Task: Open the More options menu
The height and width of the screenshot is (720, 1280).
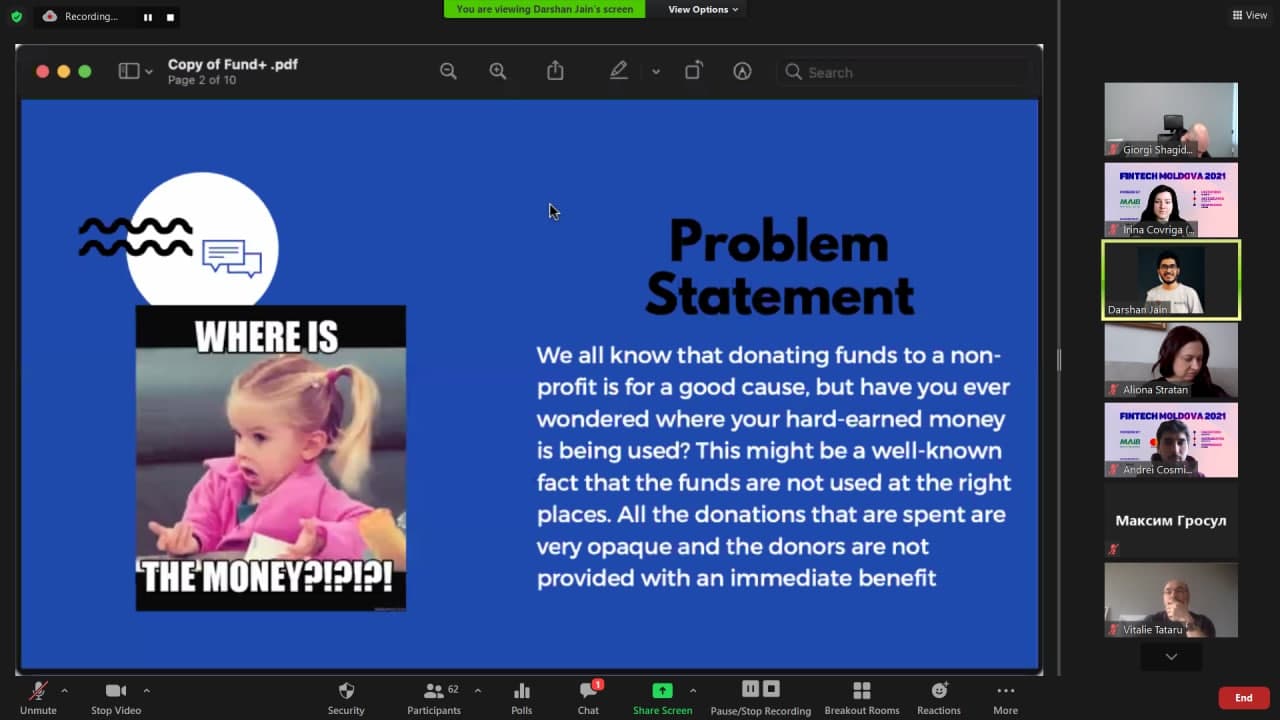Action: pyautogui.click(x=1005, y=697)
